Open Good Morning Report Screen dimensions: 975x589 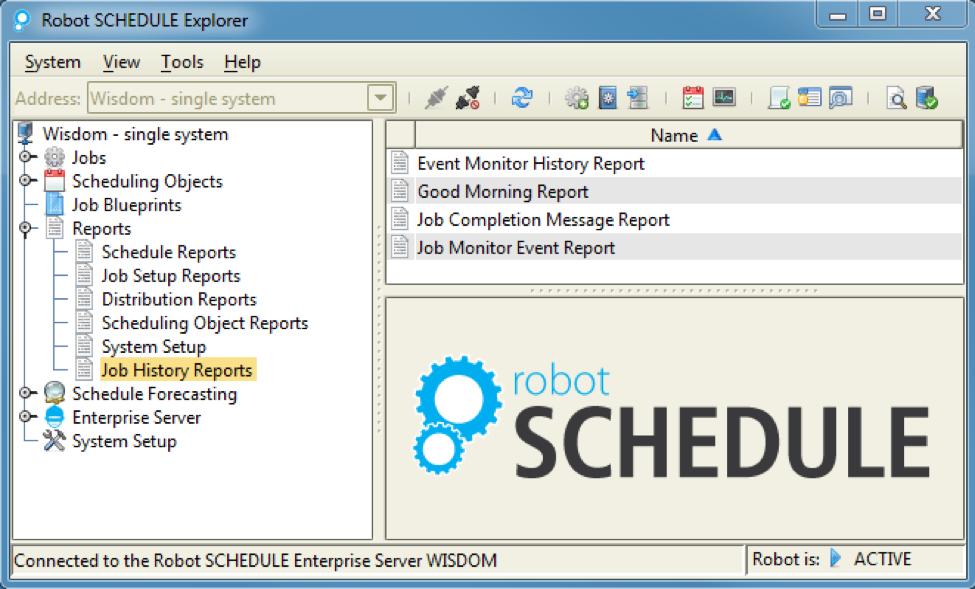point(502,191)
